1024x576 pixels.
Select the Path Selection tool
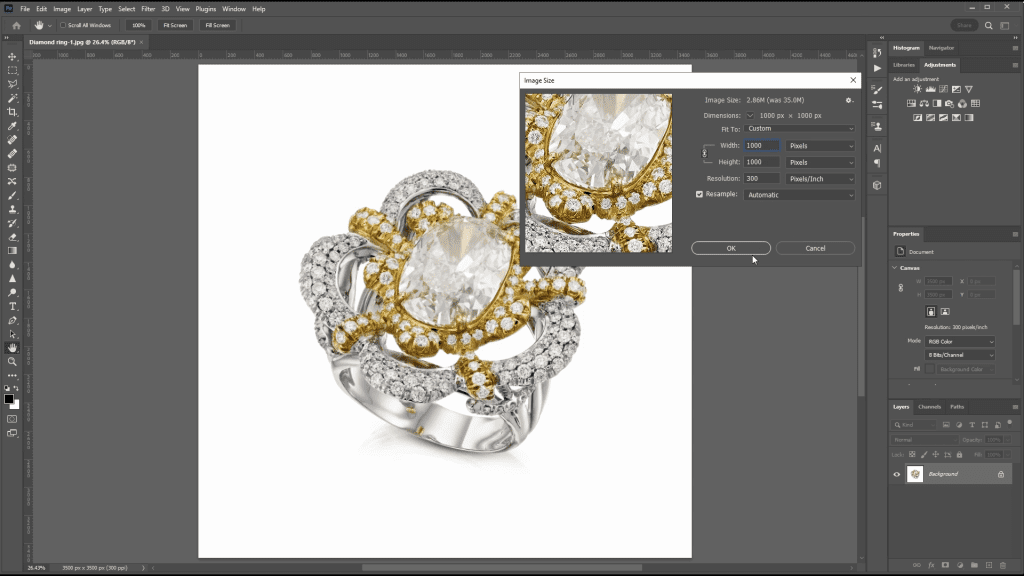click(12, 334)
